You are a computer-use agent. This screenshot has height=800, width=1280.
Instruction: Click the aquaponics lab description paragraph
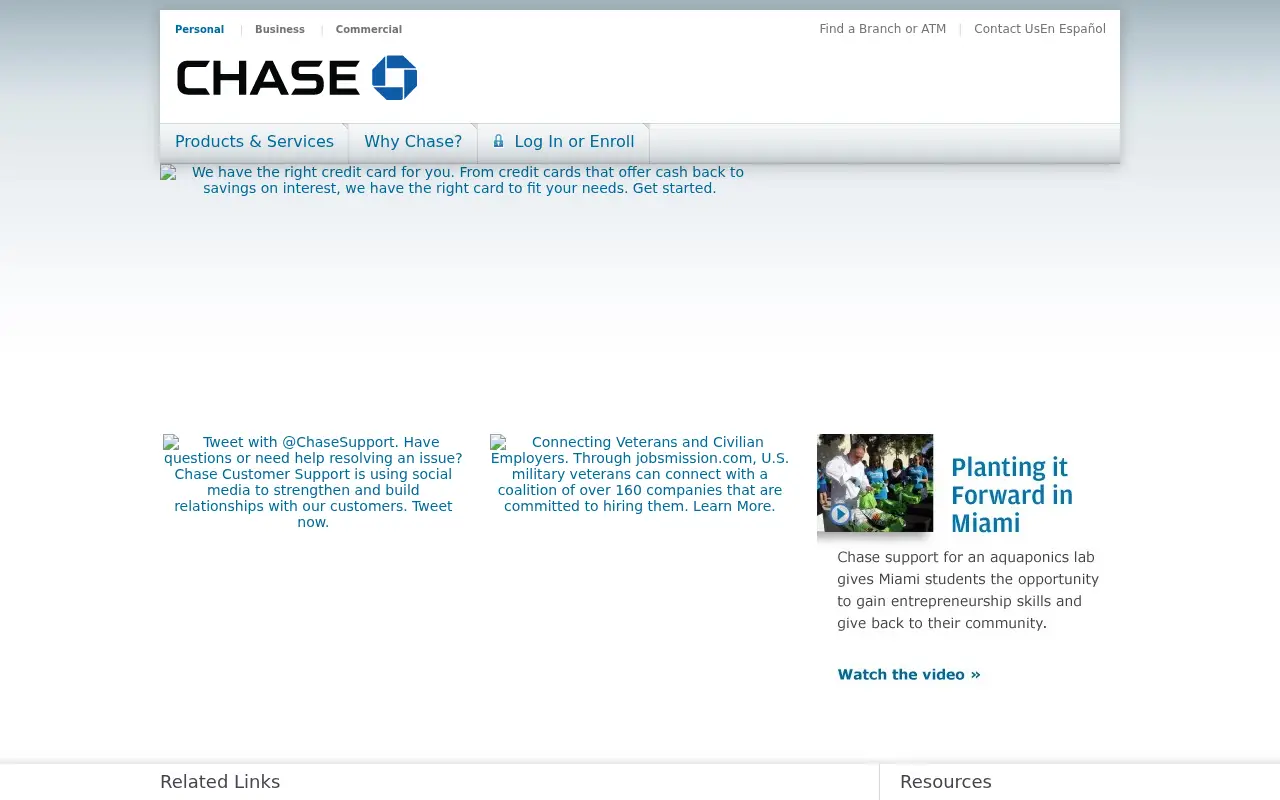pos(968,590)
